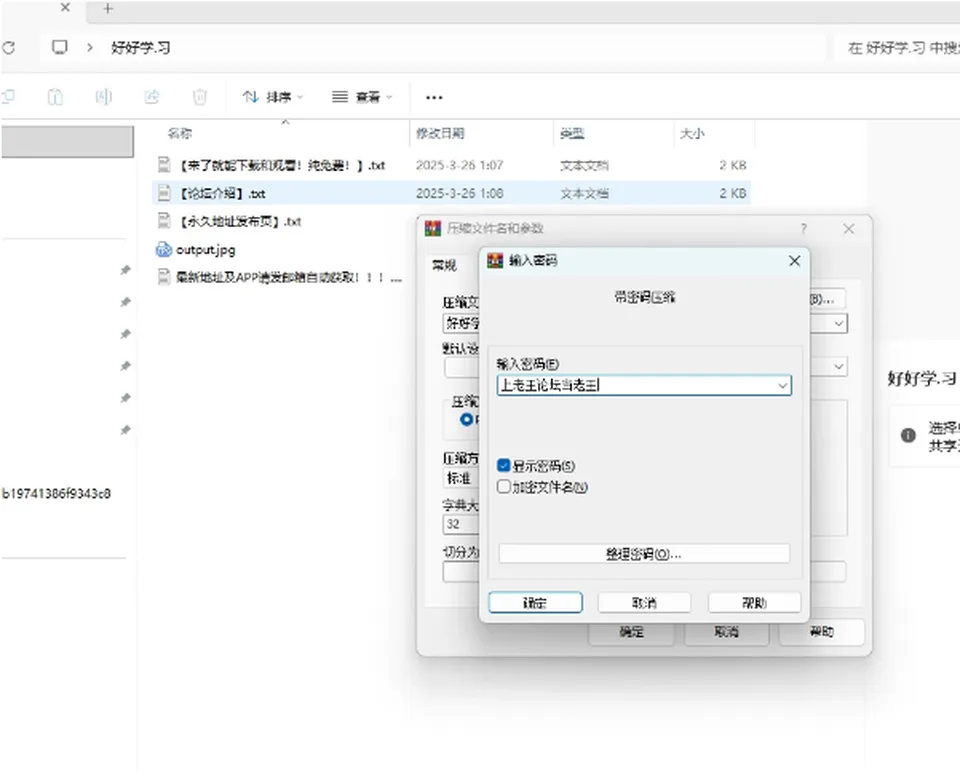Image resolution: width=960 pixels, height=773 pixels.
Task: Click 确定 in the 压缩文件名和参数 dialog
Action: (631, 632)
